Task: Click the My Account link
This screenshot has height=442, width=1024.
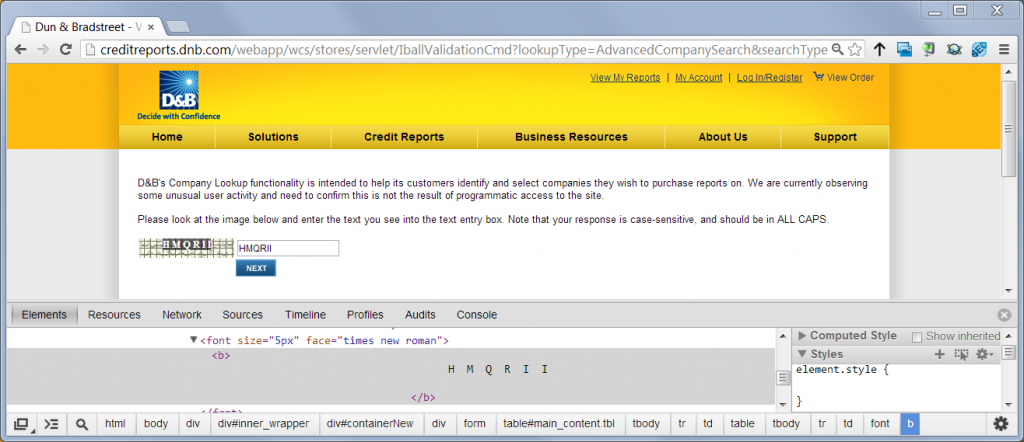Action: (699, 78)
